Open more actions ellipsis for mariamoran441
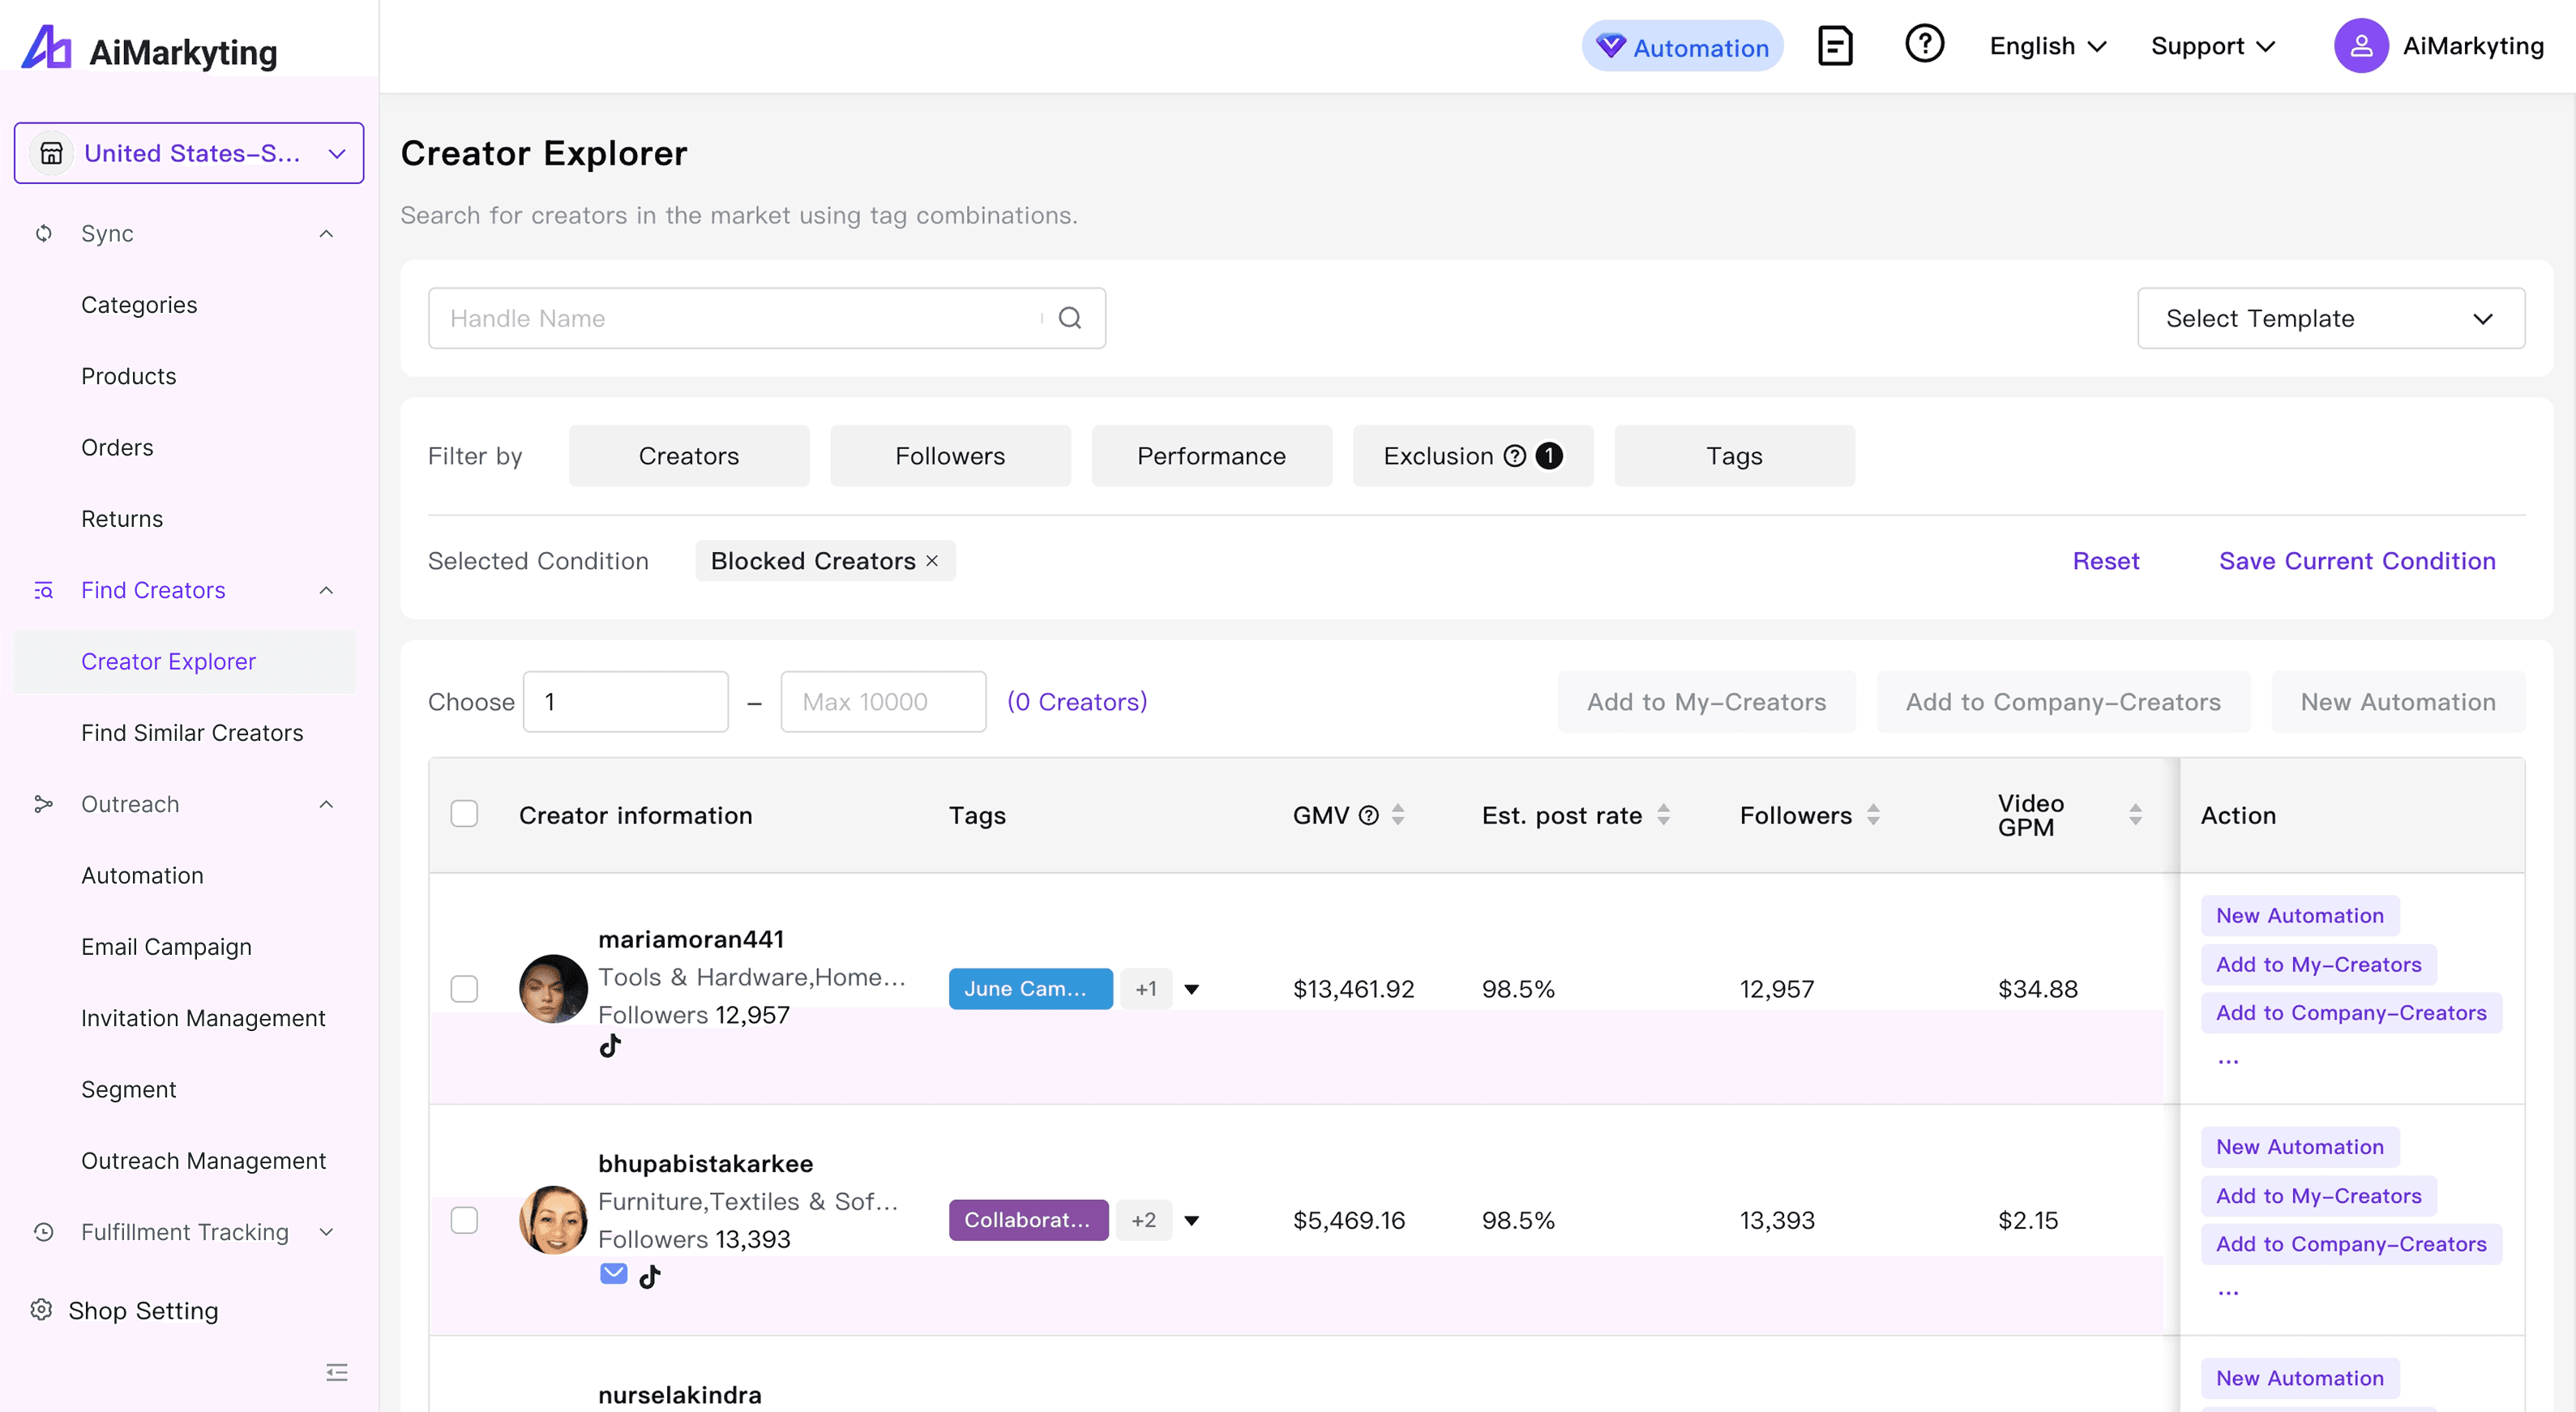 tap(2228, 1061)
